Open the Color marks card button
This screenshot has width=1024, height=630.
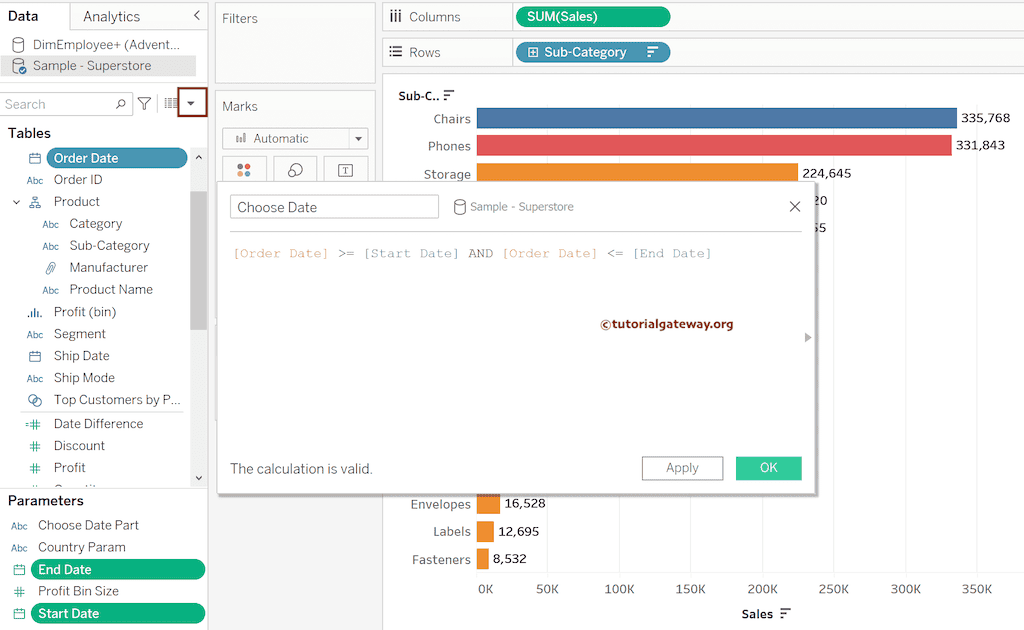pos(244,170)
